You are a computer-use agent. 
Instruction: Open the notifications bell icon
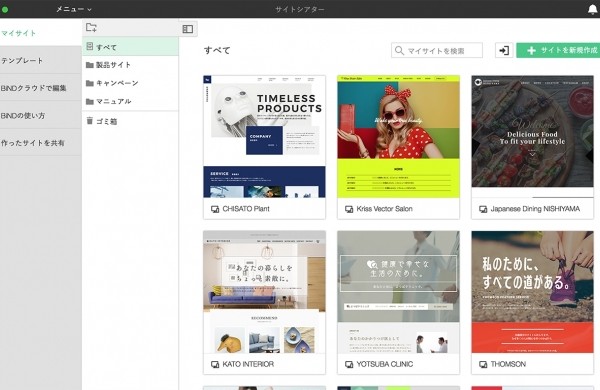click(x=593, y=9)
